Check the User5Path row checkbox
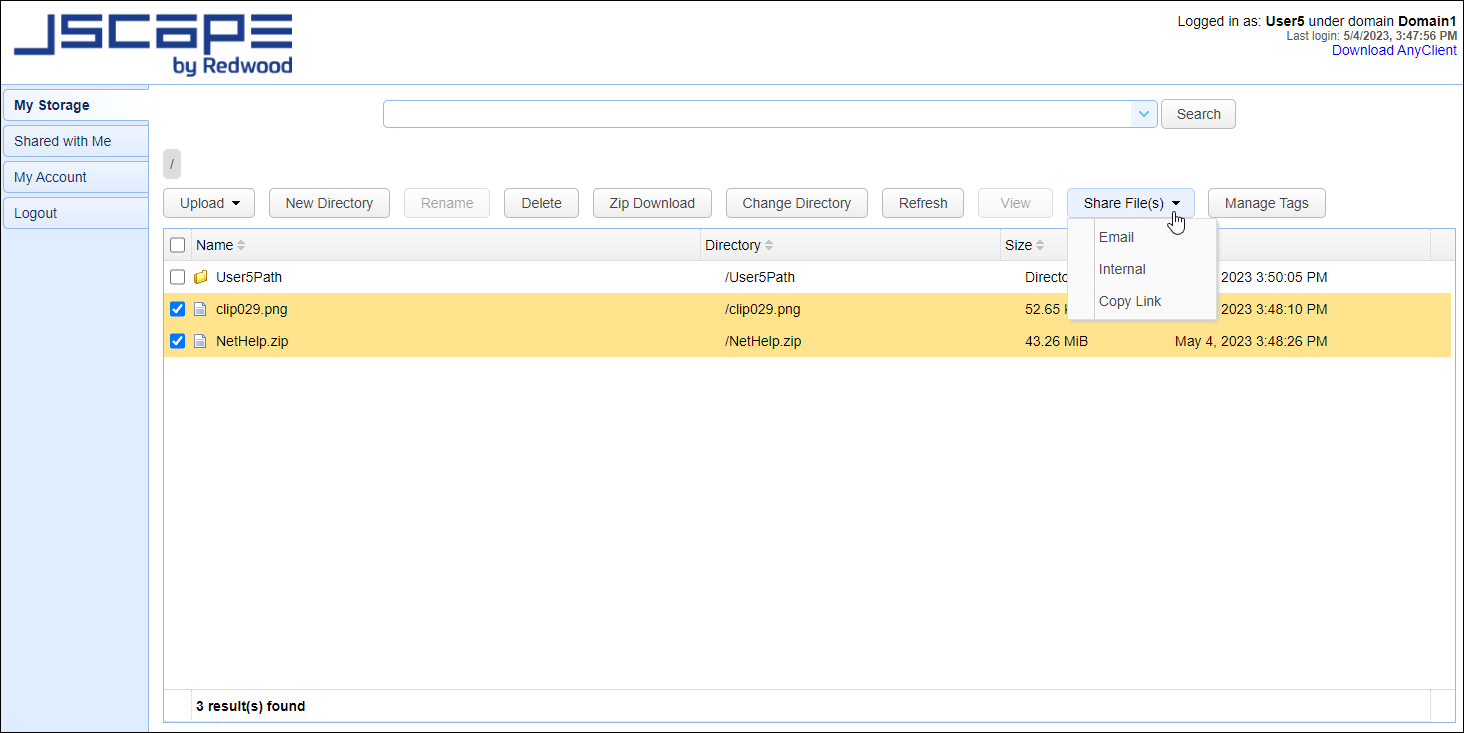 point(178,277)
